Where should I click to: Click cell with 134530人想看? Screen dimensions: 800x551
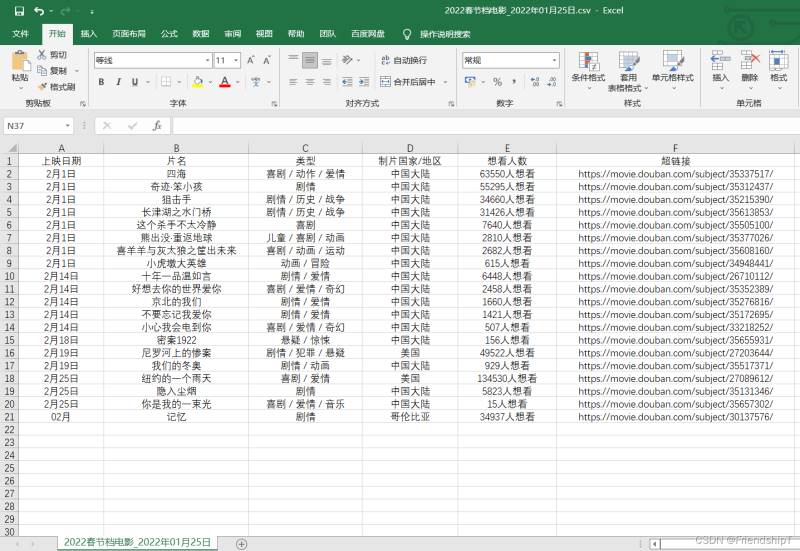click(507, 379)
